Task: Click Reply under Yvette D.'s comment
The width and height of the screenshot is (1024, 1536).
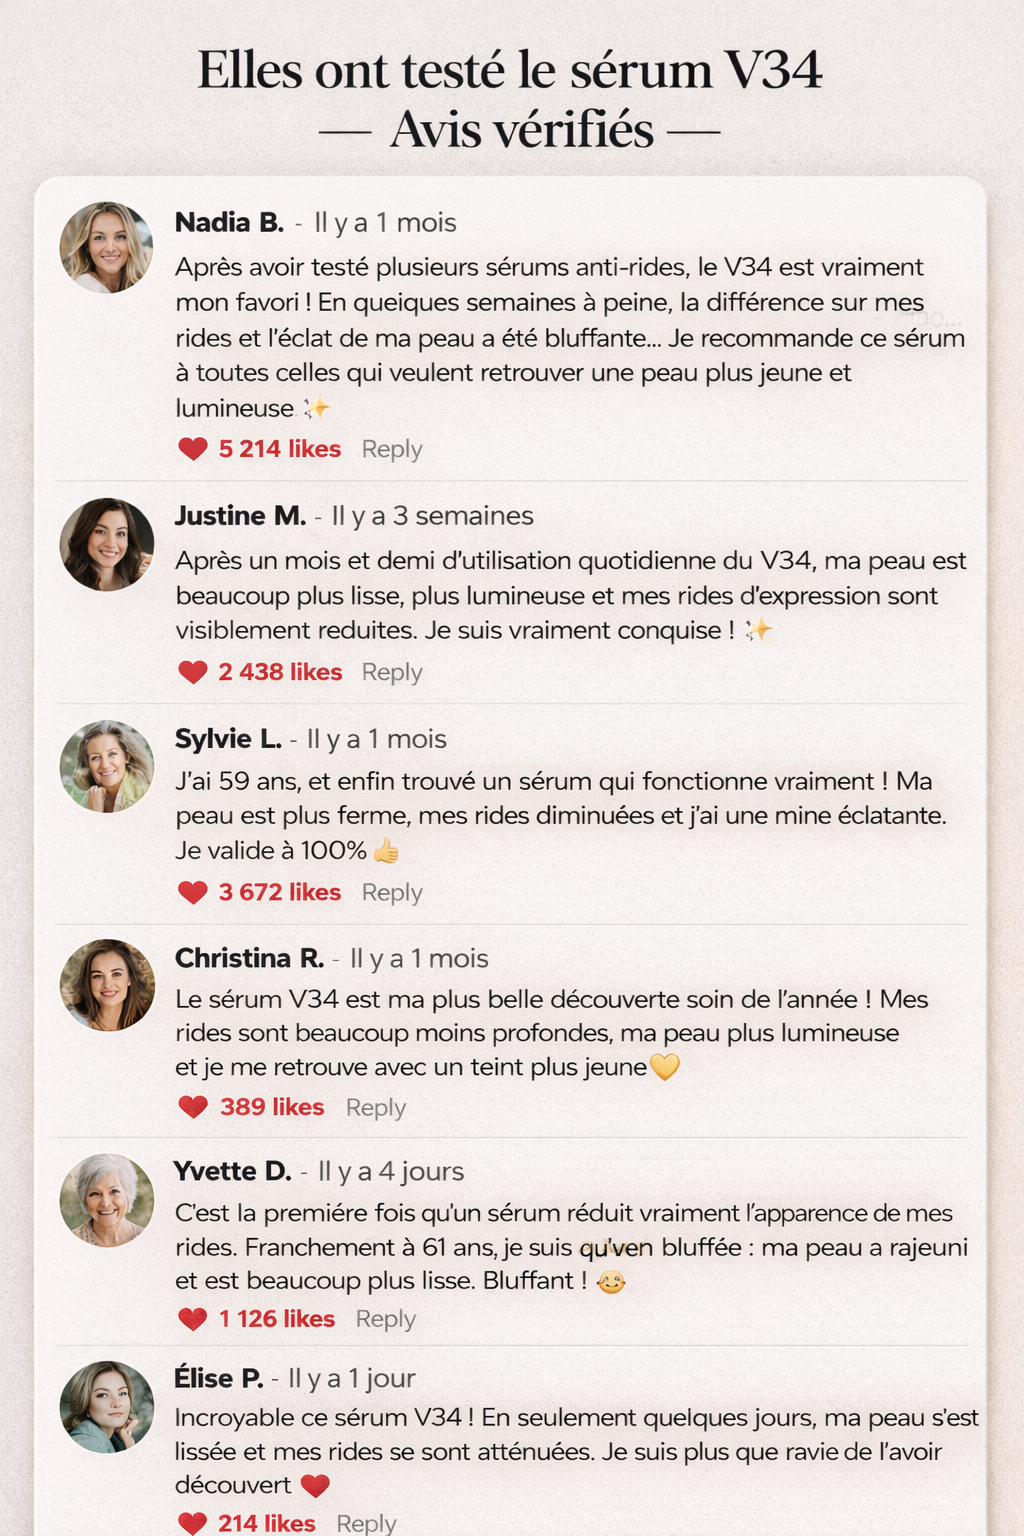Action: tap(386, 1320)
